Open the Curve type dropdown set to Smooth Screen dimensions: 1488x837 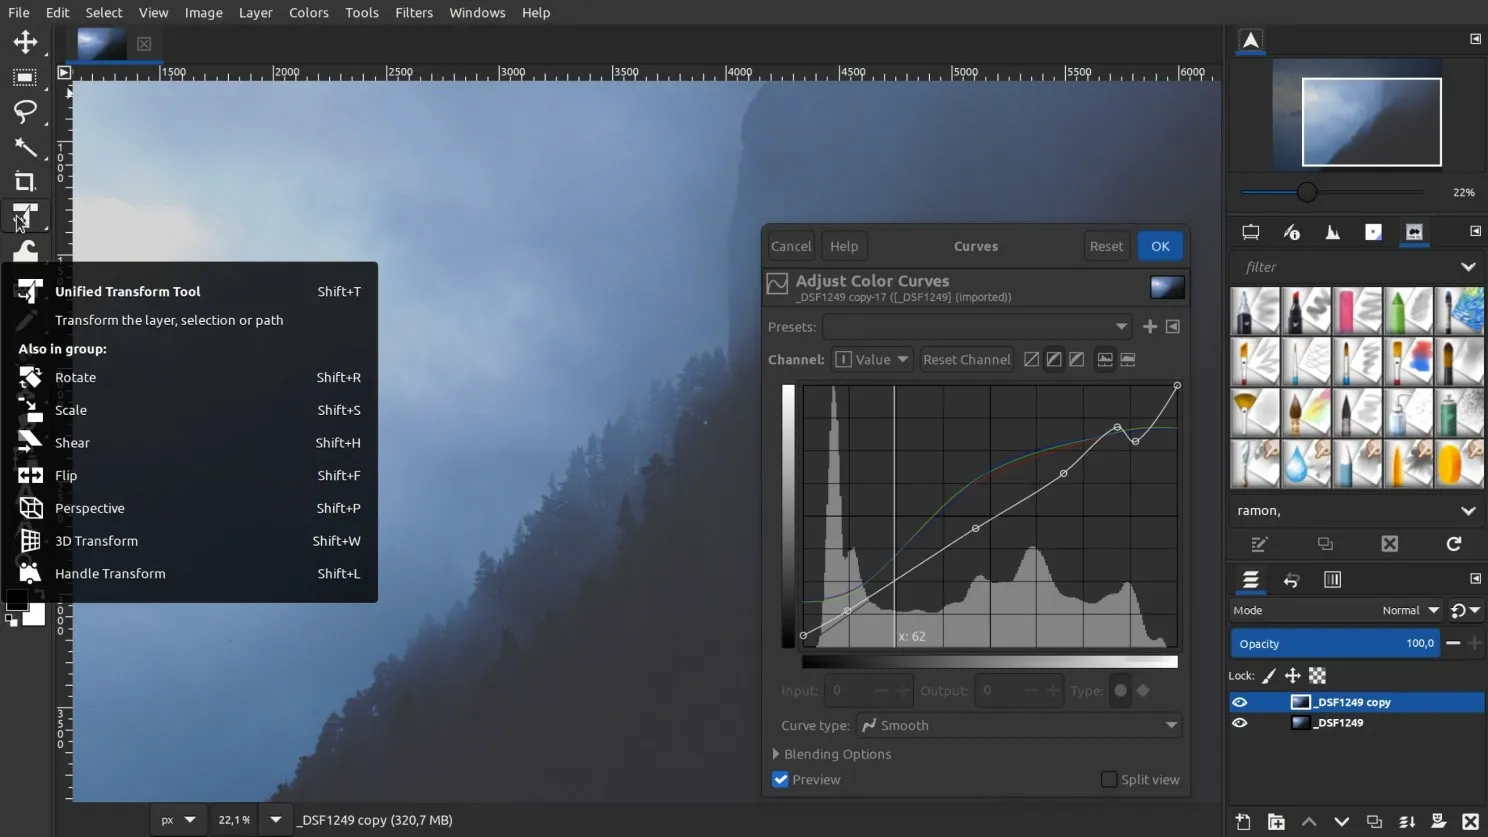(1018, 724)
